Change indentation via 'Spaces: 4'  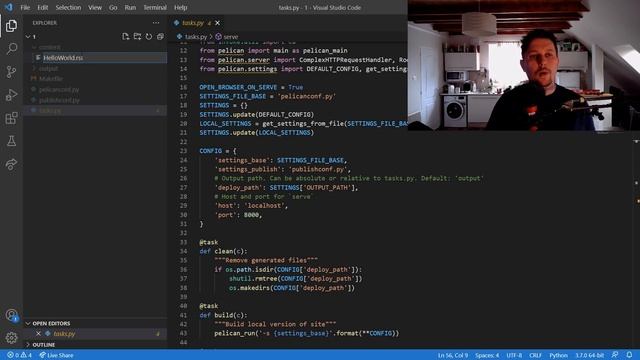pos(487,355)
